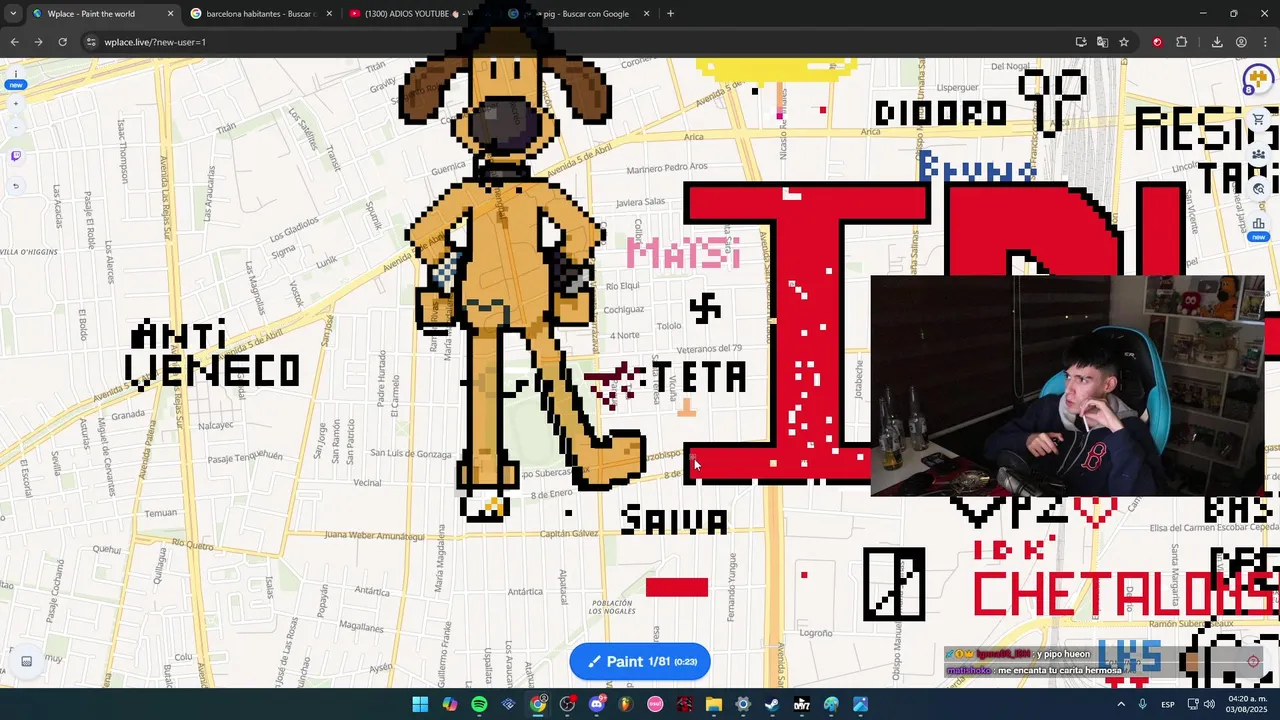Open the volume control in the tray
The width and height of the screenshot is (1280, 720).
coord(1210,704)
